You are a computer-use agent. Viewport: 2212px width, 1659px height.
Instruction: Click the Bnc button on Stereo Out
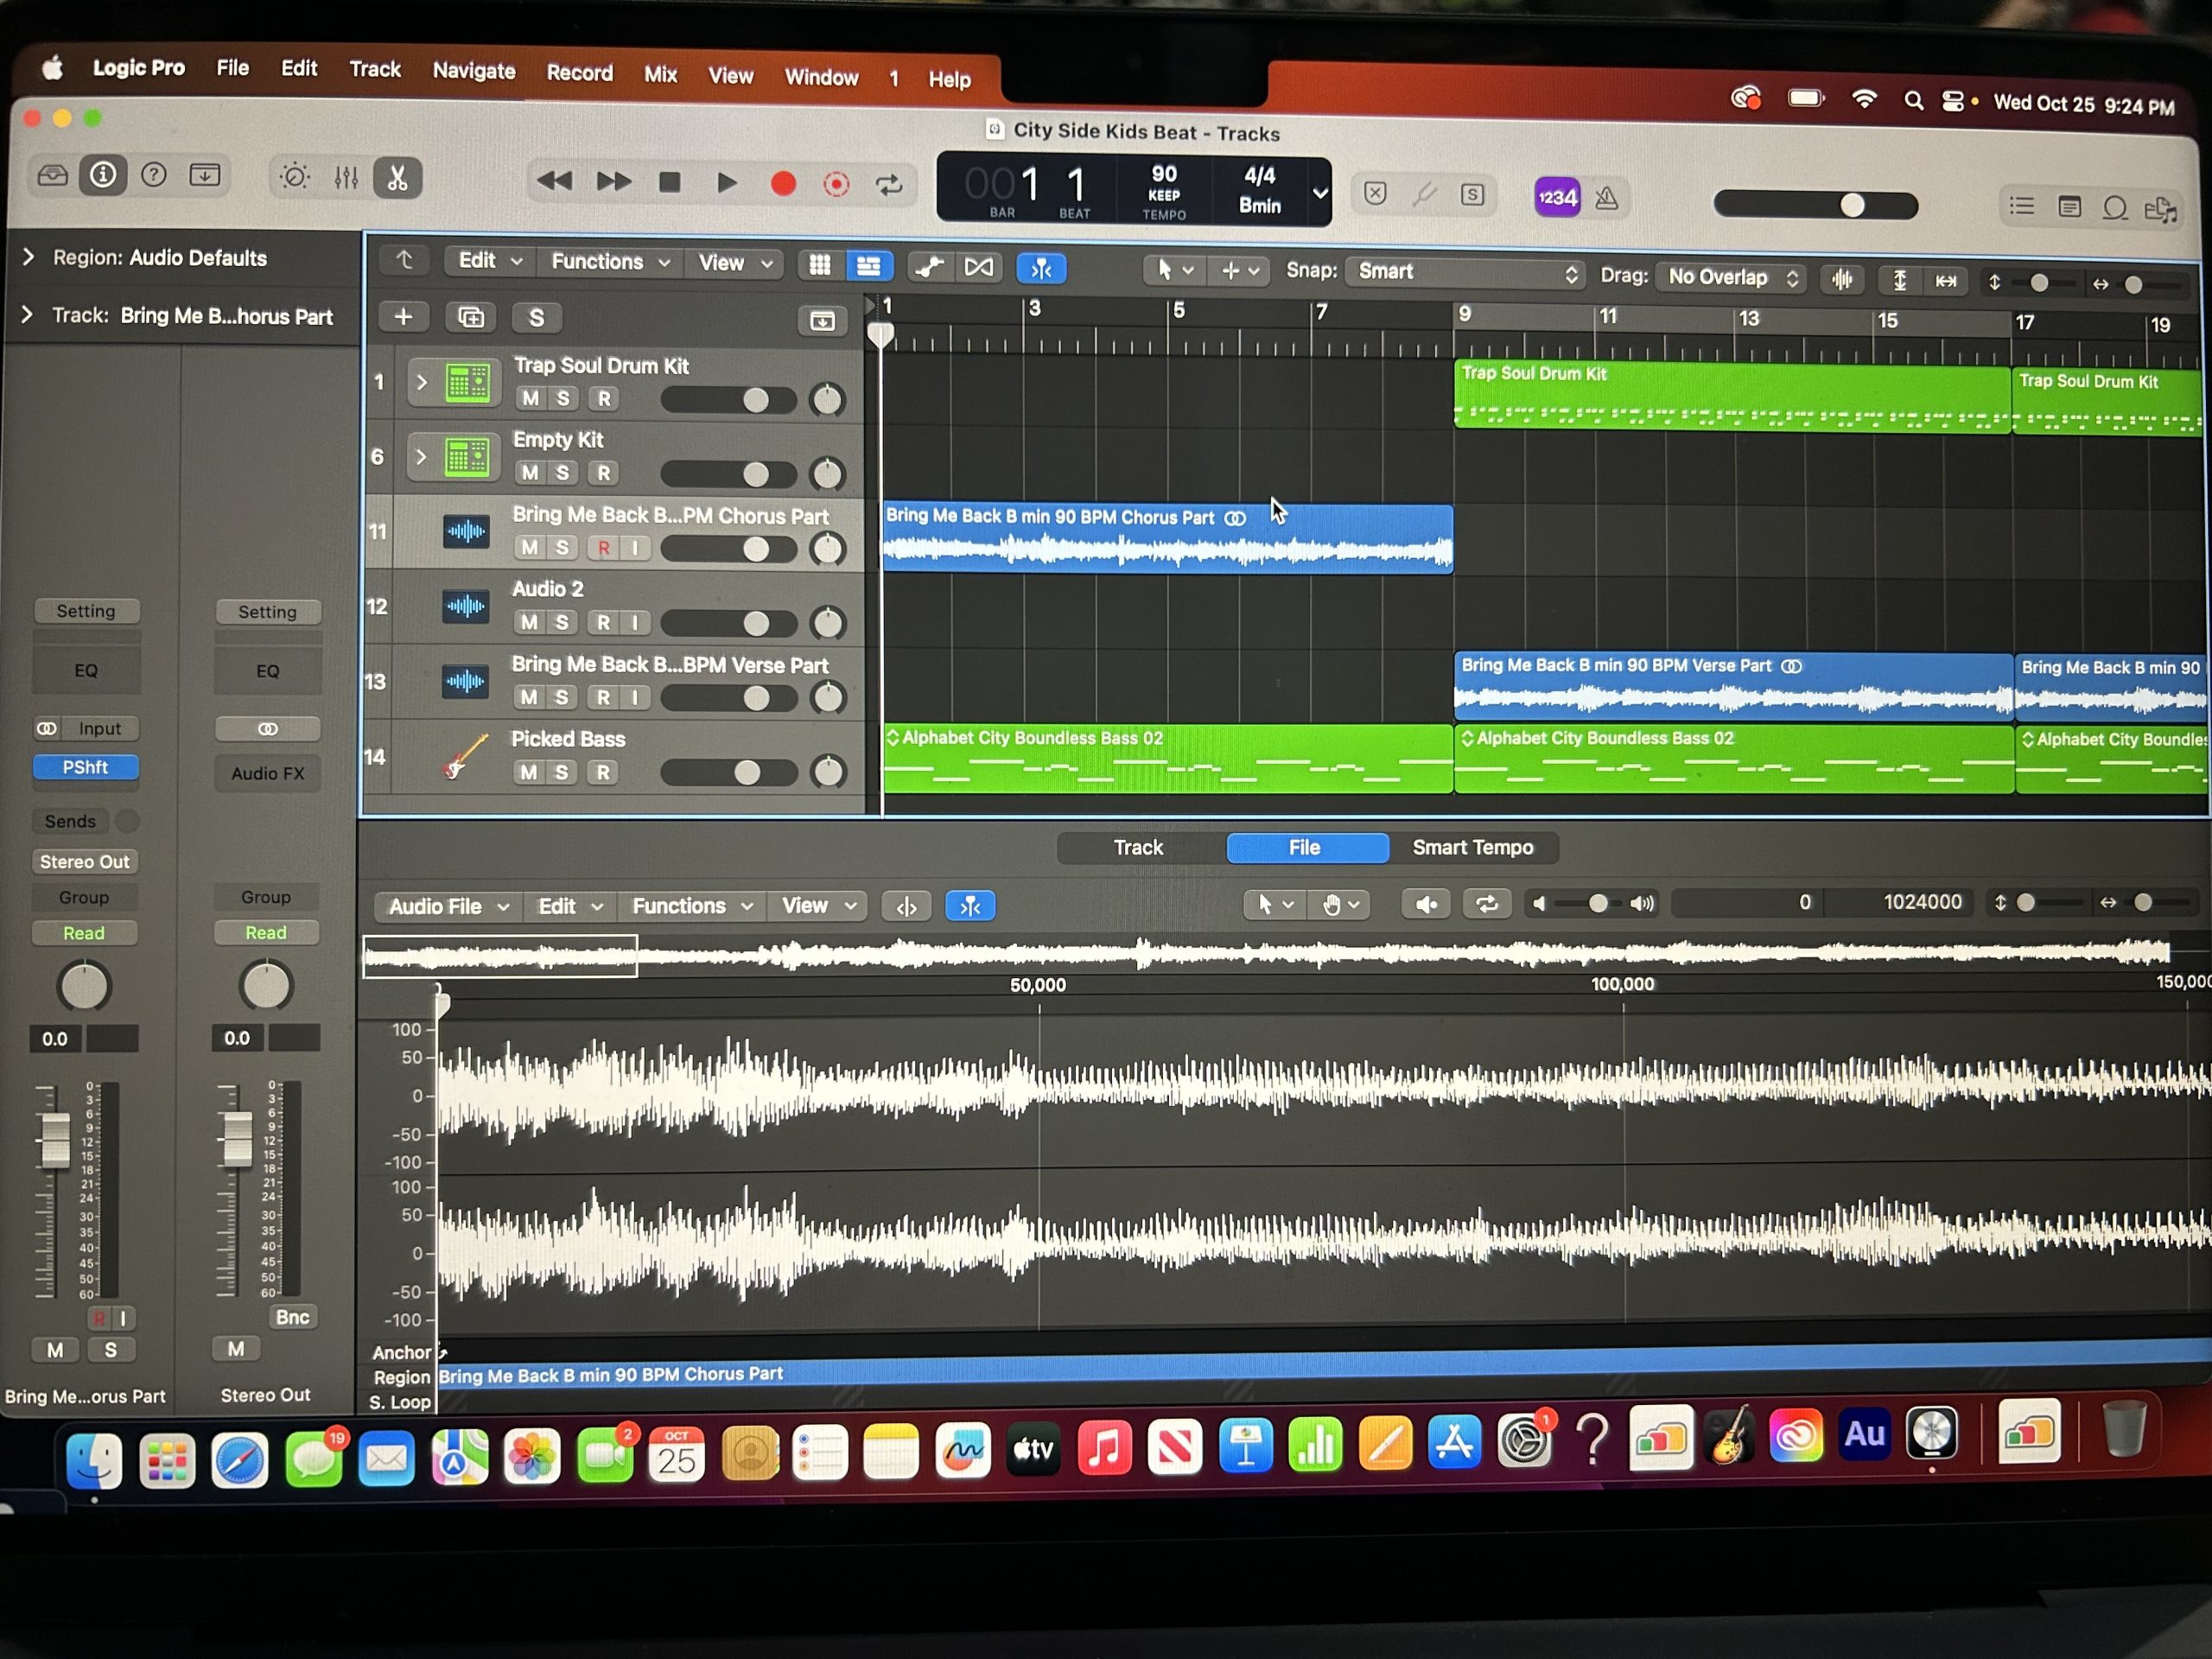(x=292, y=1317)
